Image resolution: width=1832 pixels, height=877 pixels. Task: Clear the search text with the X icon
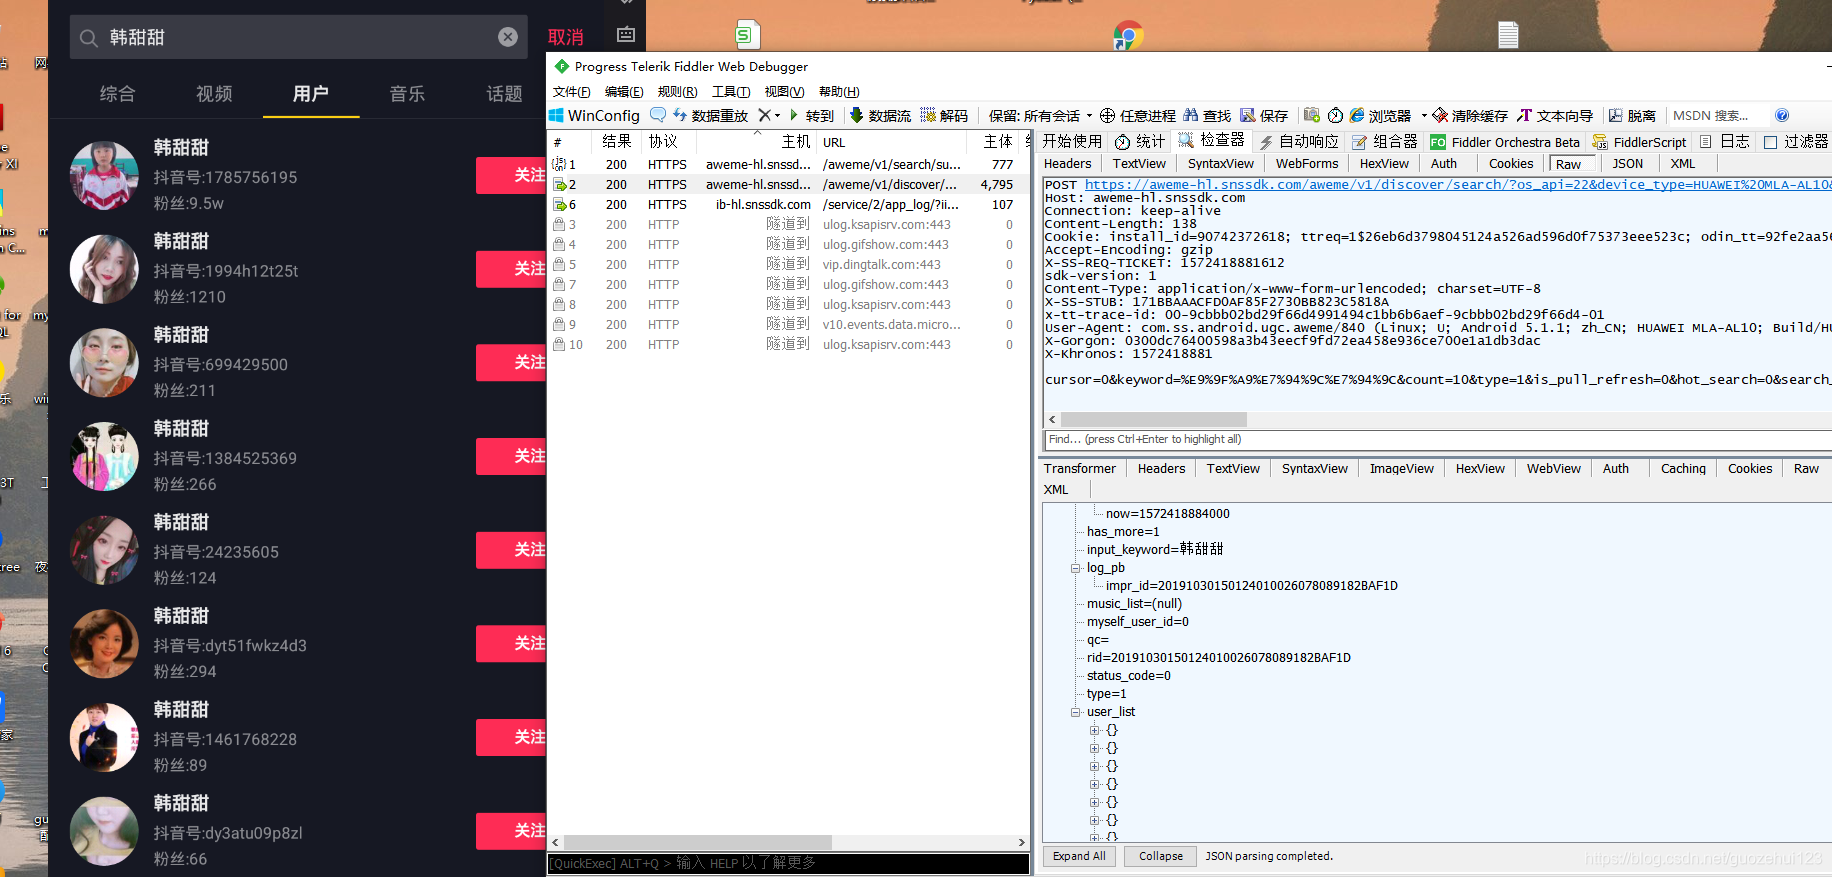[508, 37]
